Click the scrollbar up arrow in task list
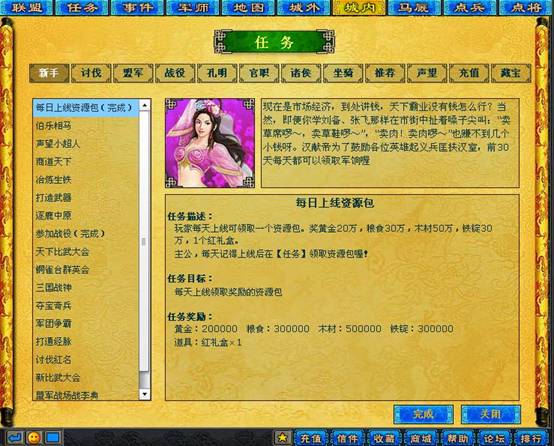 coord(144,105)
